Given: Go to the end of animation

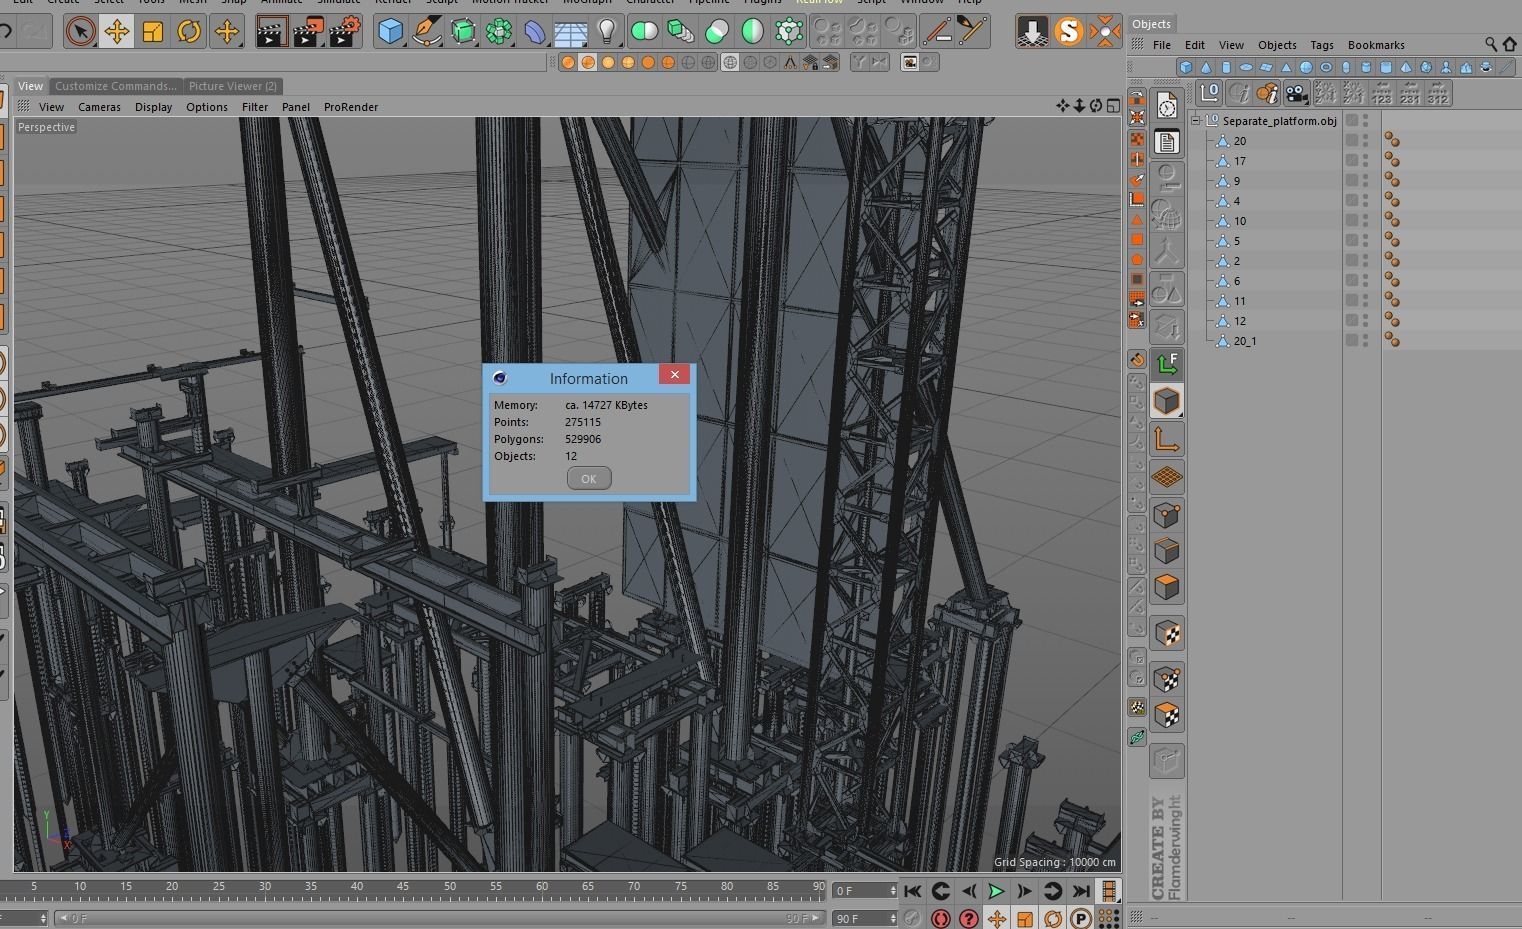Looking at the screenshot, I should (1080, 891).
